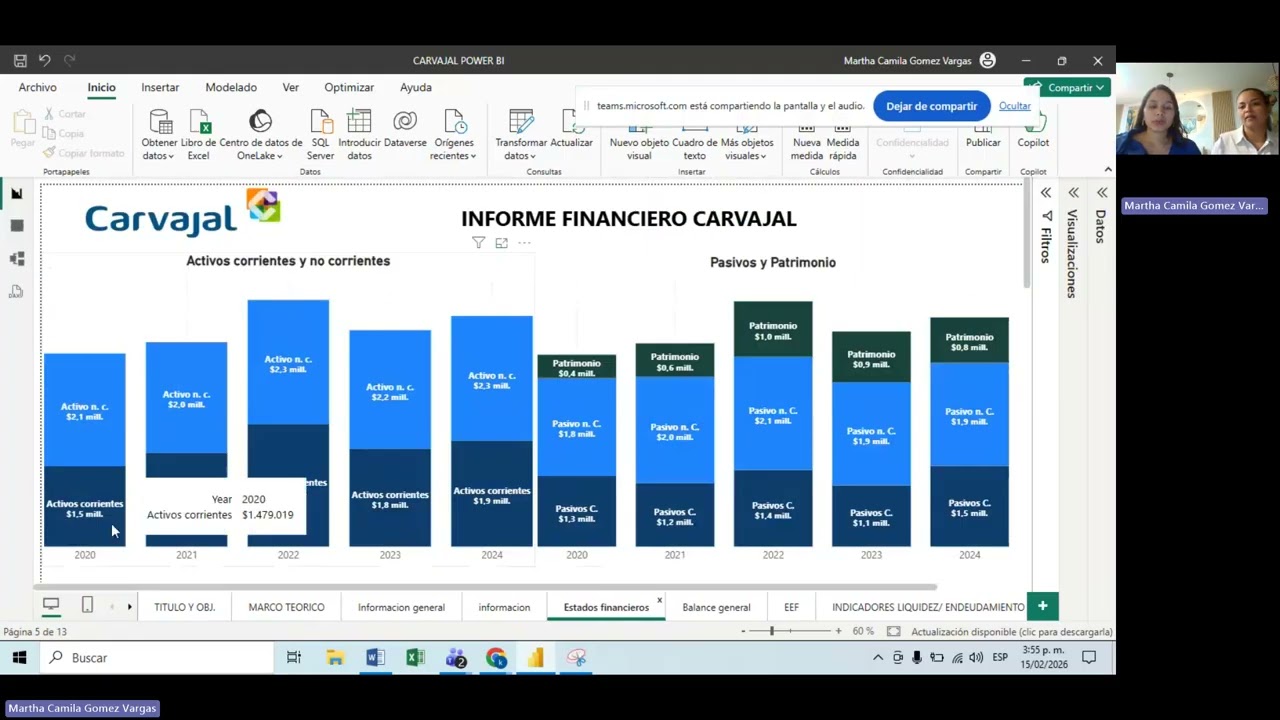
Task: Open Informacion general page tab
Action: [401, 607]
